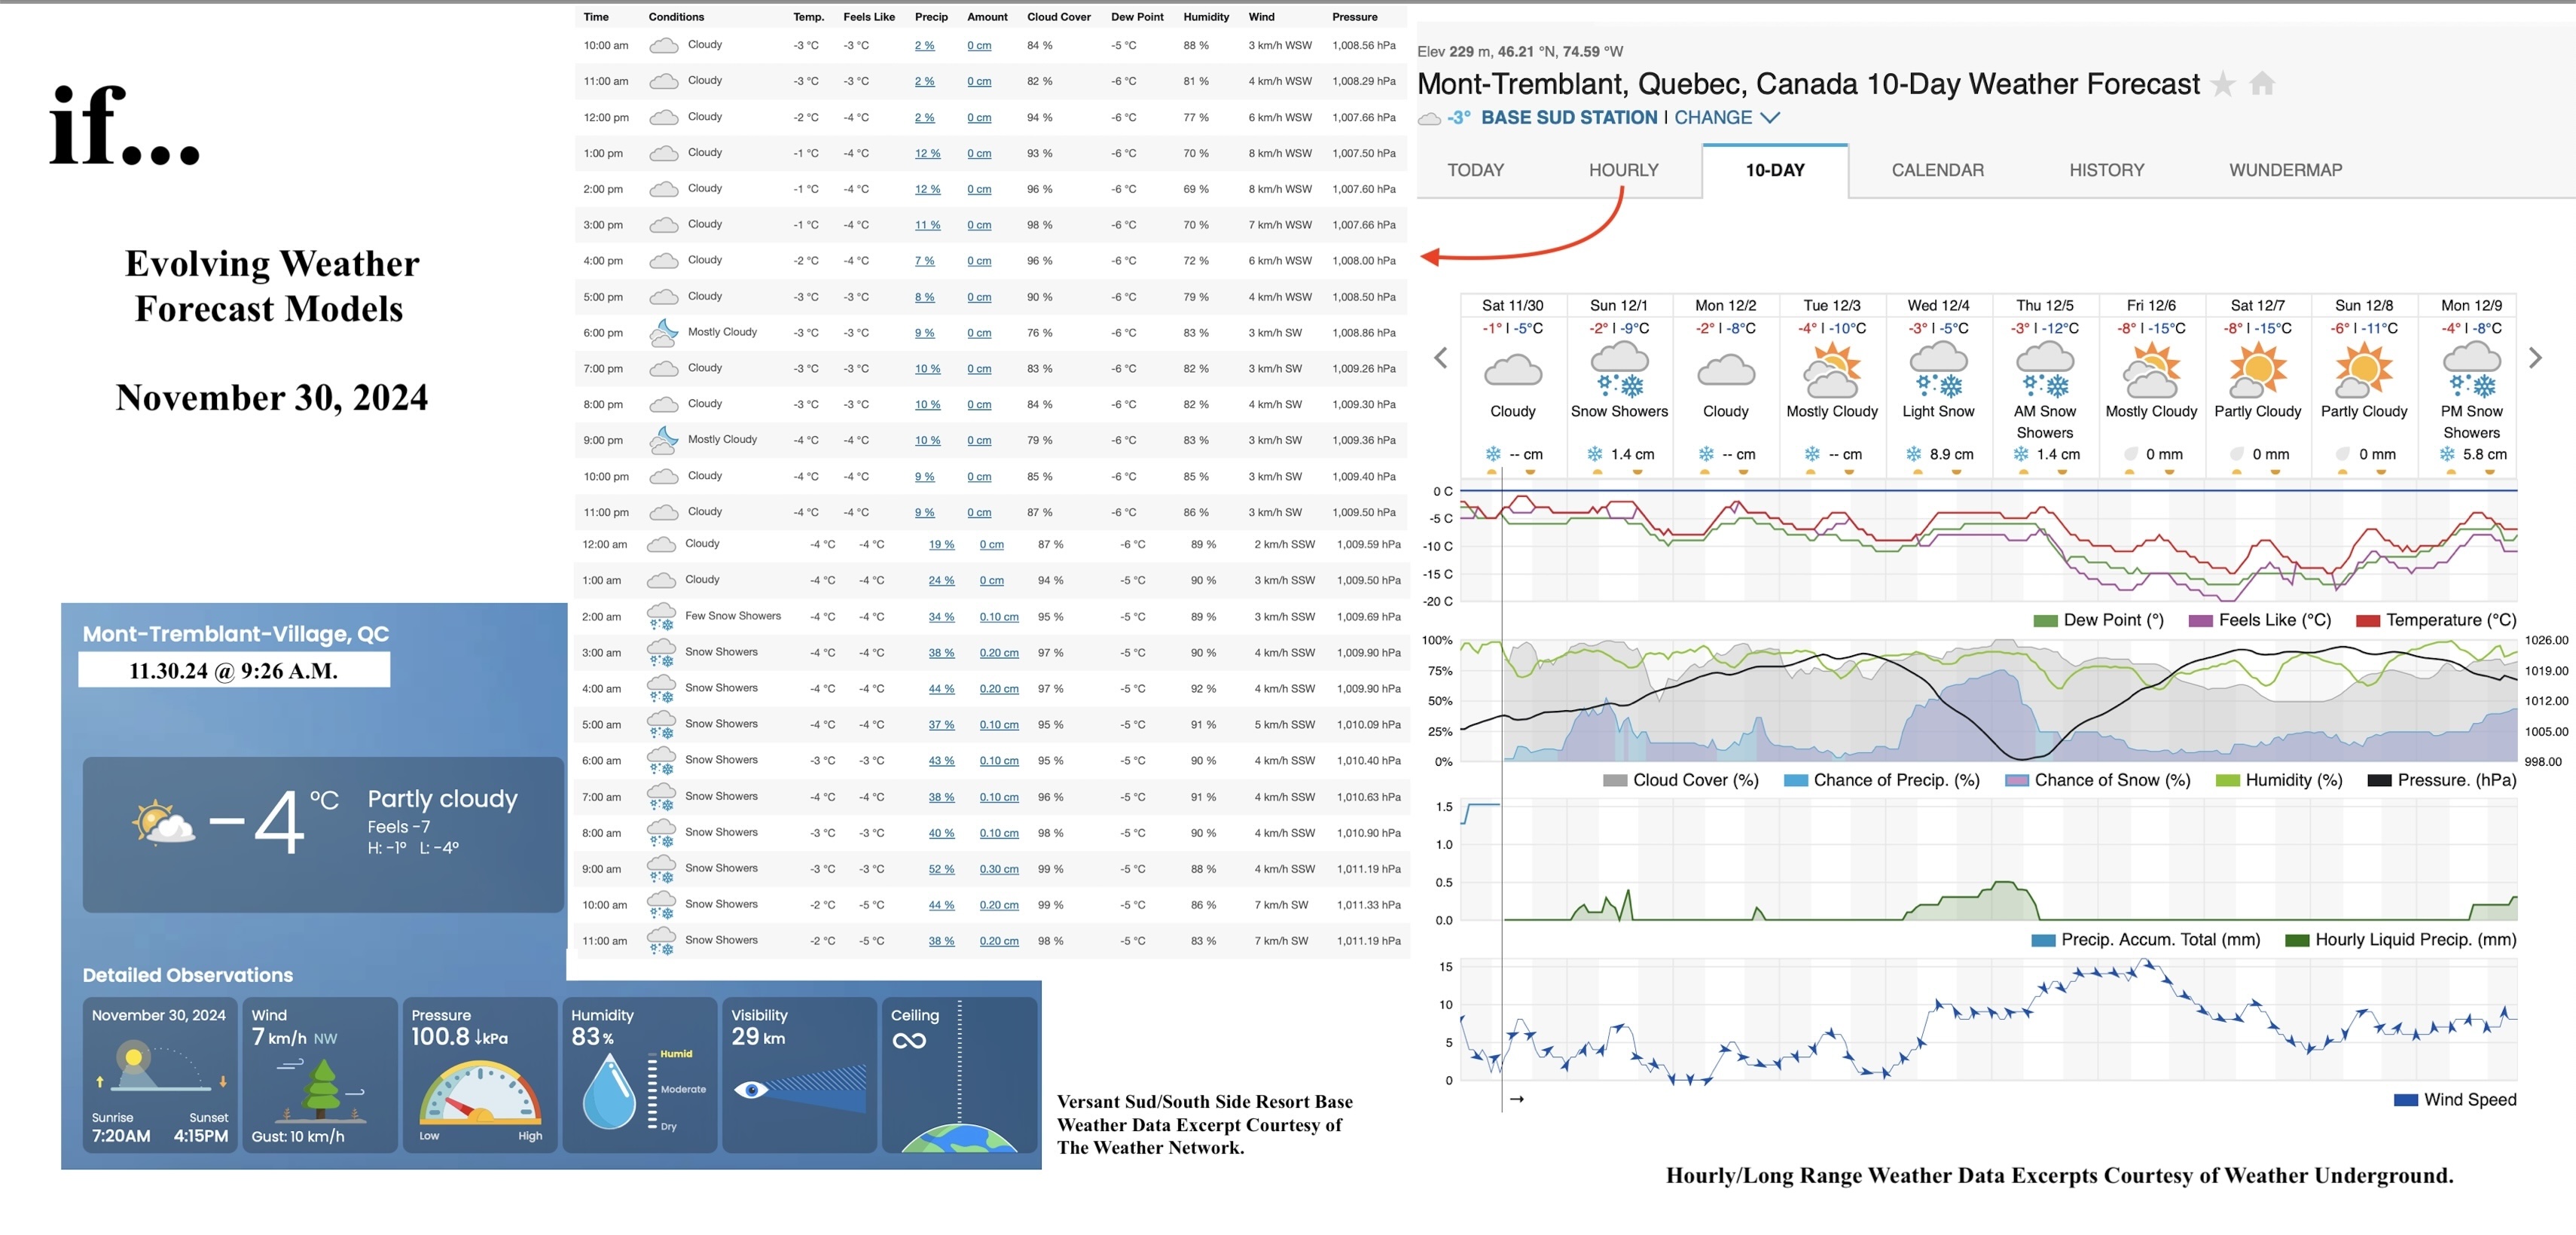Click the Fri 12/6 mostly cloudy icon

[2151, 369]
